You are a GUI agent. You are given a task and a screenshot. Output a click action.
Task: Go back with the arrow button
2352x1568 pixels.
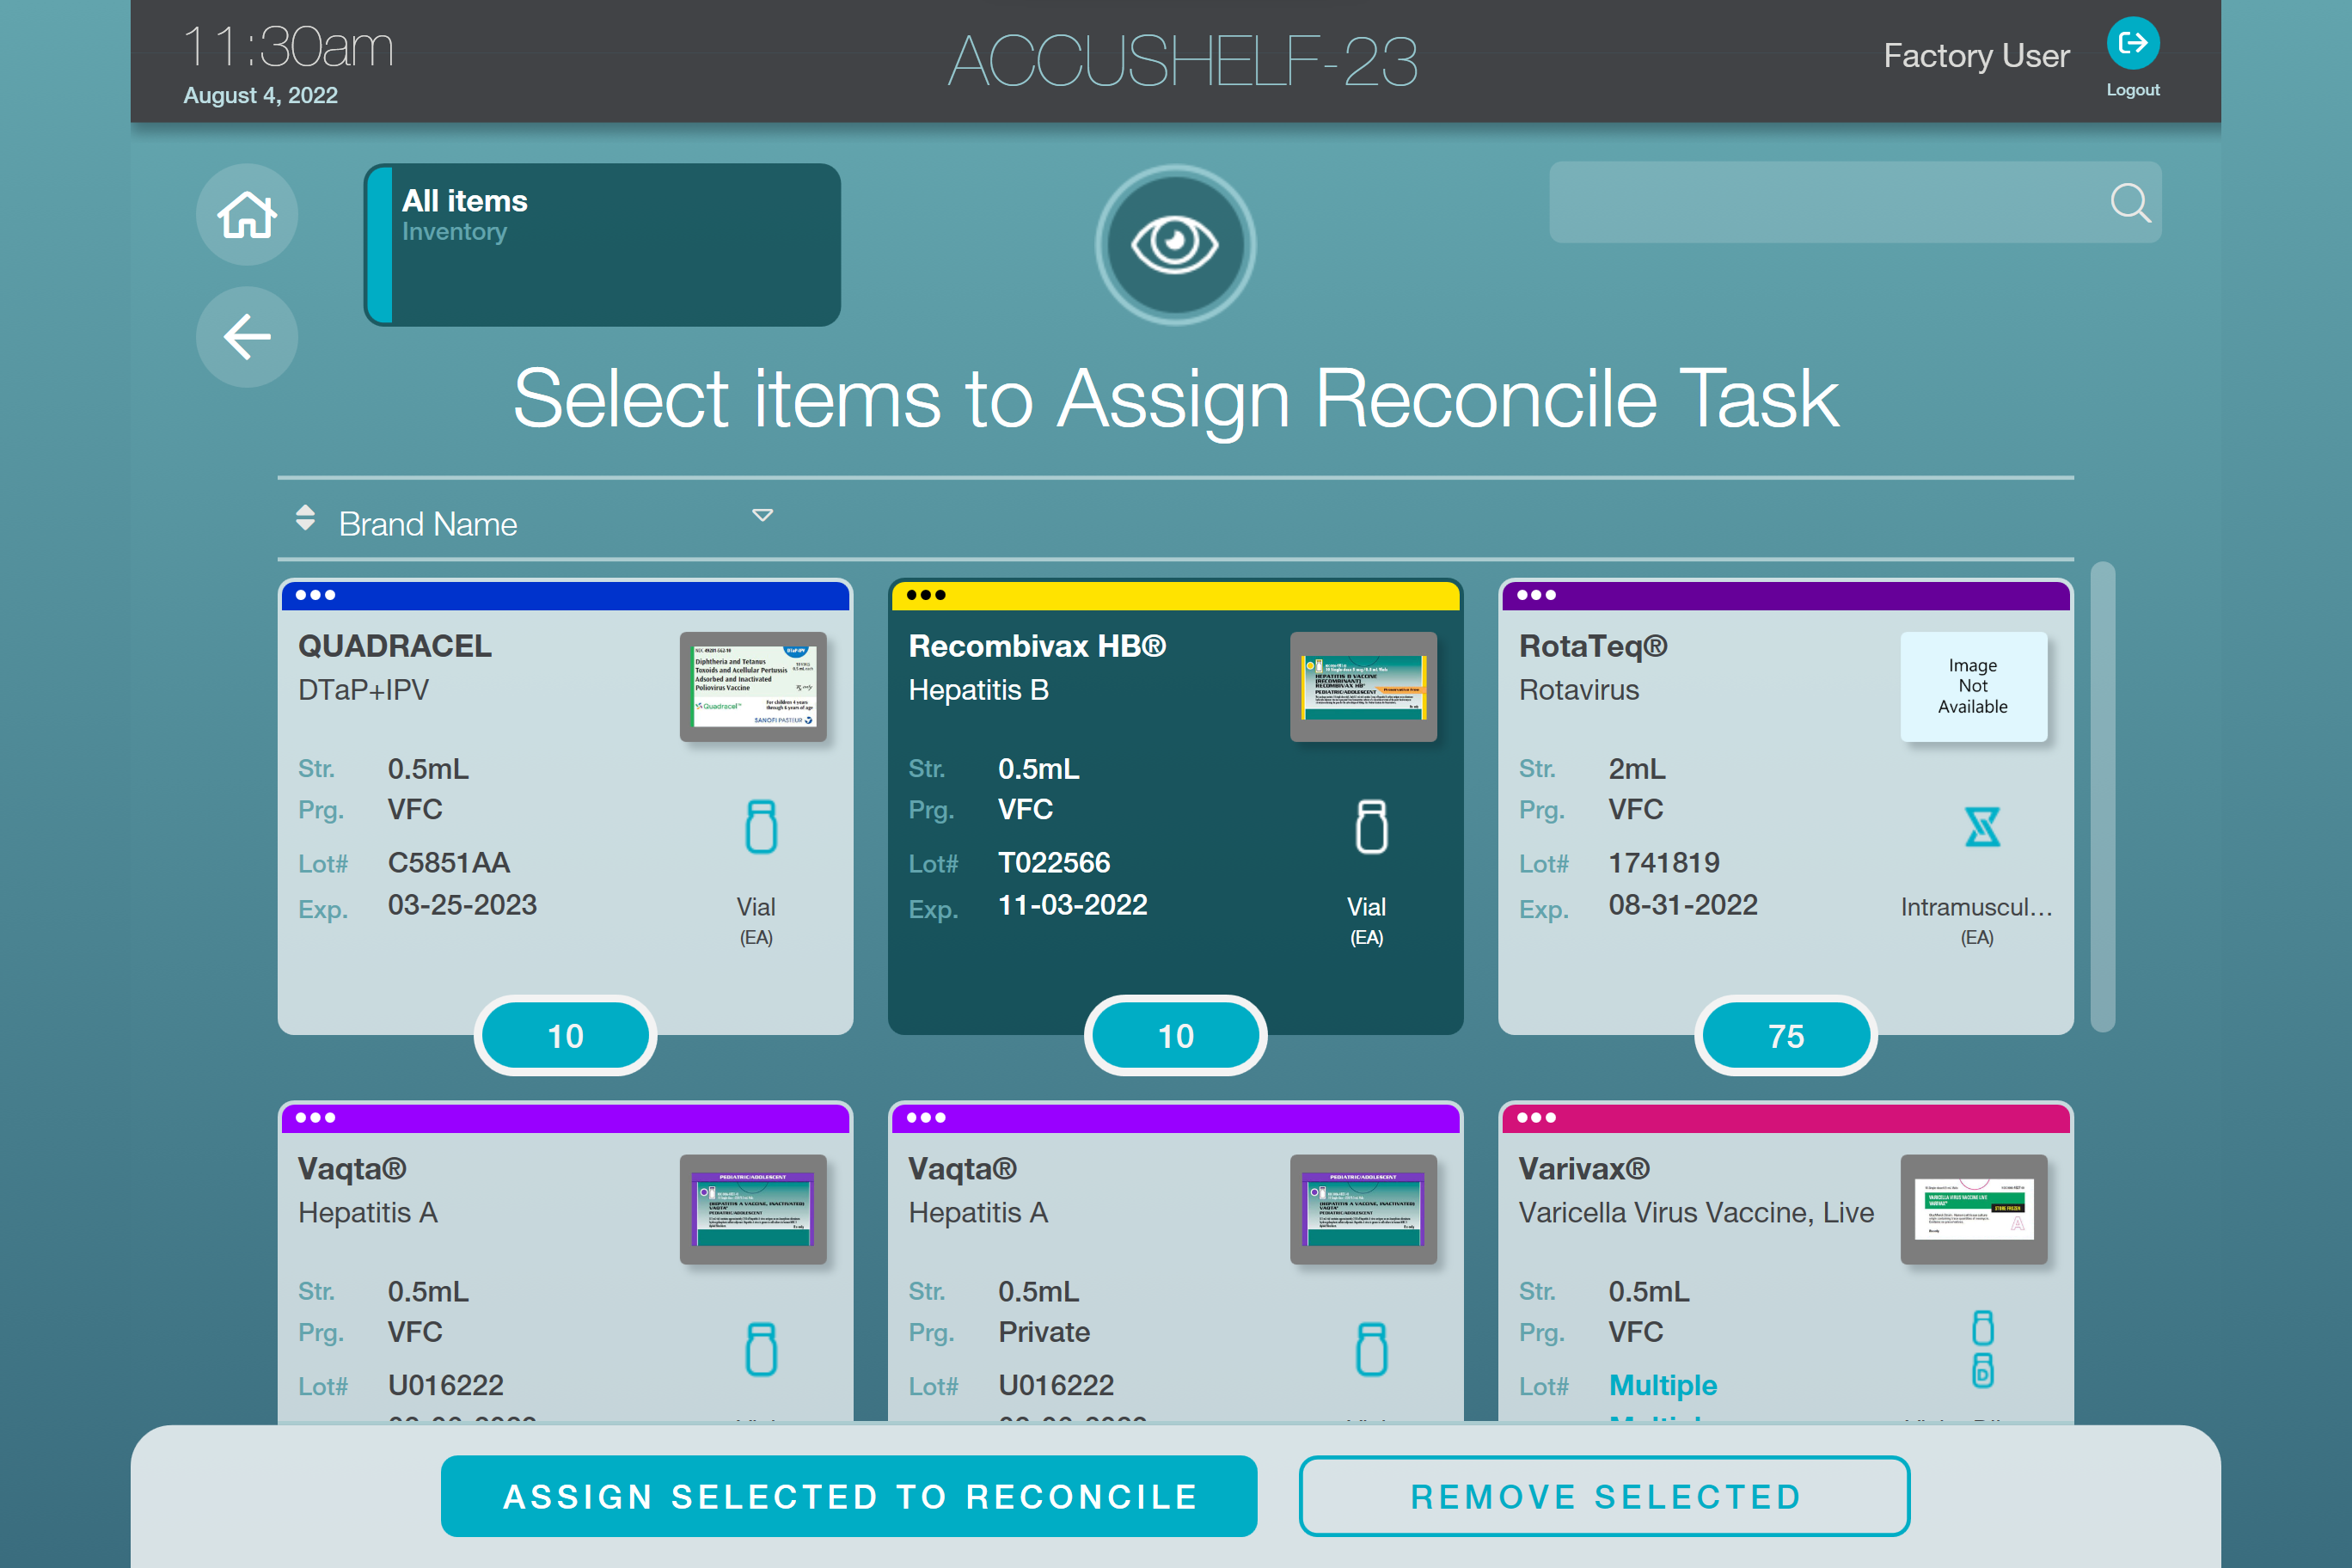point(246,337)
